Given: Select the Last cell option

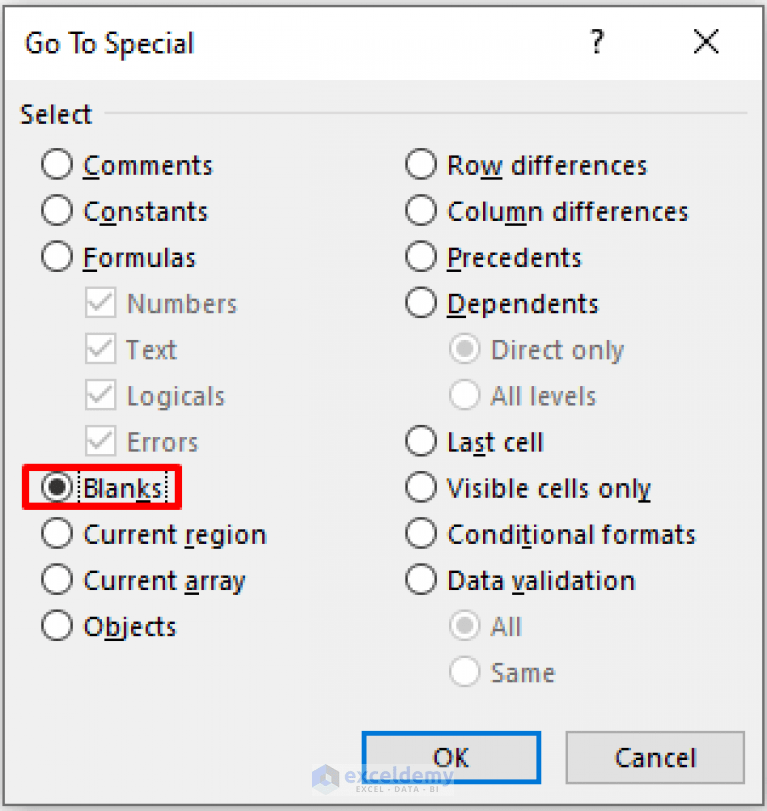Looking at the screenshot, I should pyautogui.click(x=421, y=441).
